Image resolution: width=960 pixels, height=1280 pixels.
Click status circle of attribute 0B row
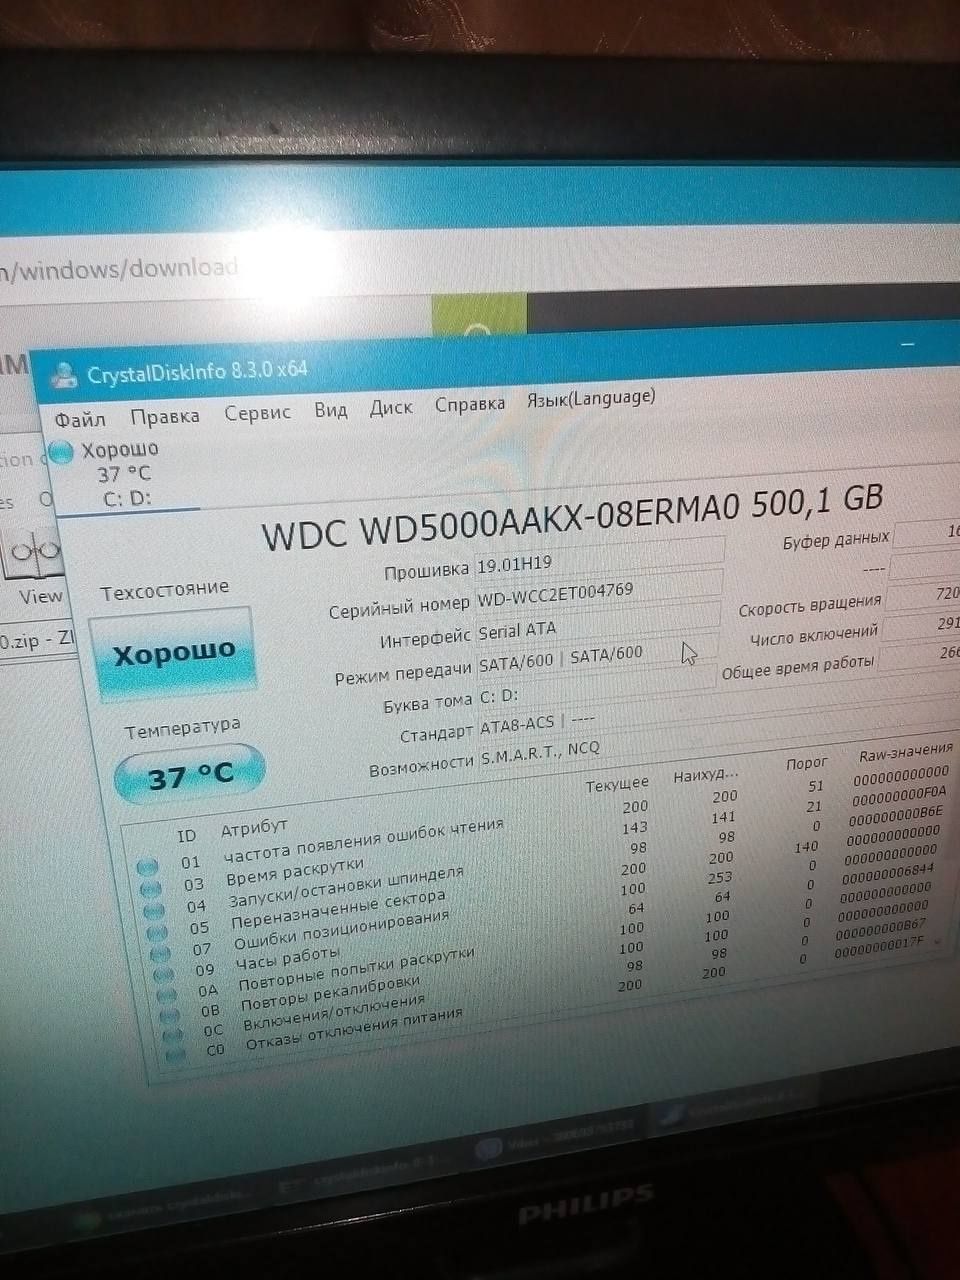click(x=172, y=1015)
